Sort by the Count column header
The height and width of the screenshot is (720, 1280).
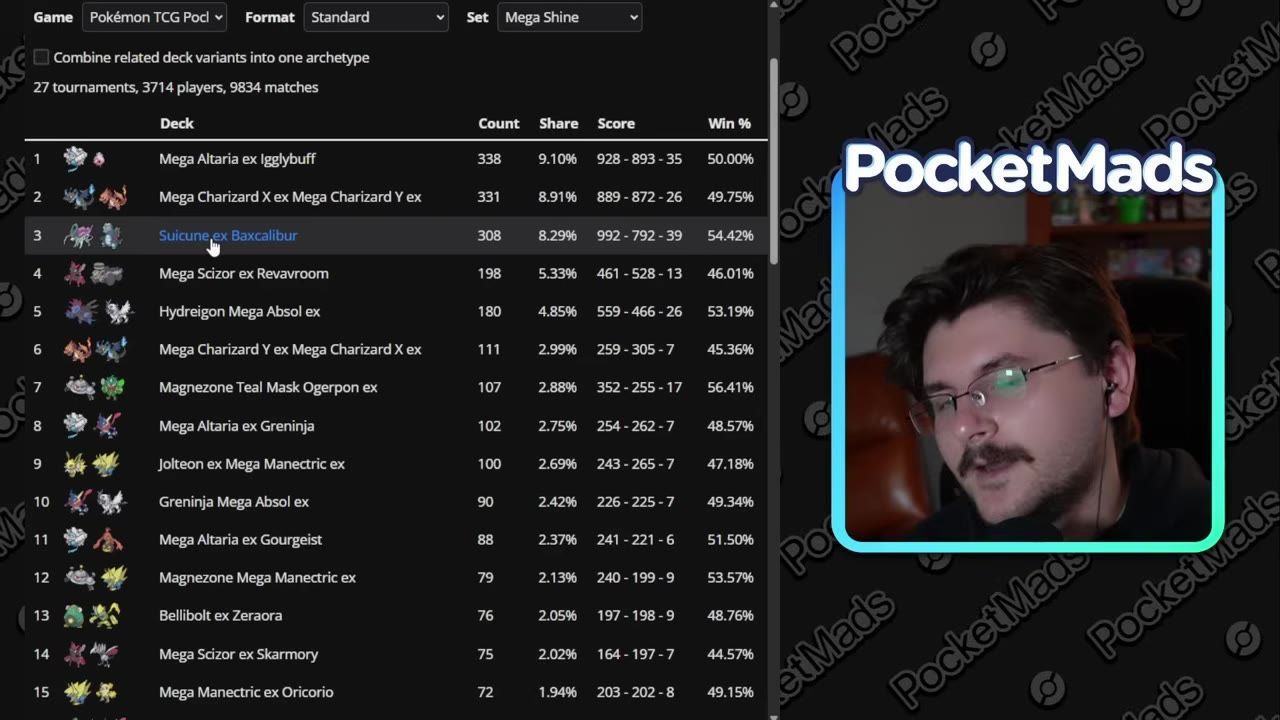498,123
